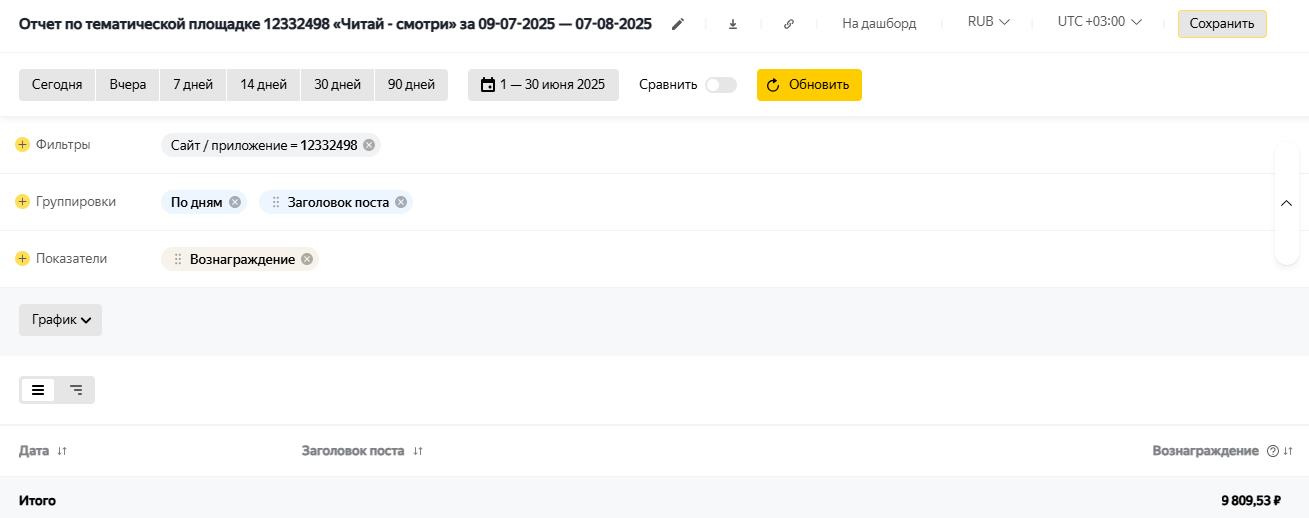
Task: Add a grouping with plus icon
Action: coord(23,202)
